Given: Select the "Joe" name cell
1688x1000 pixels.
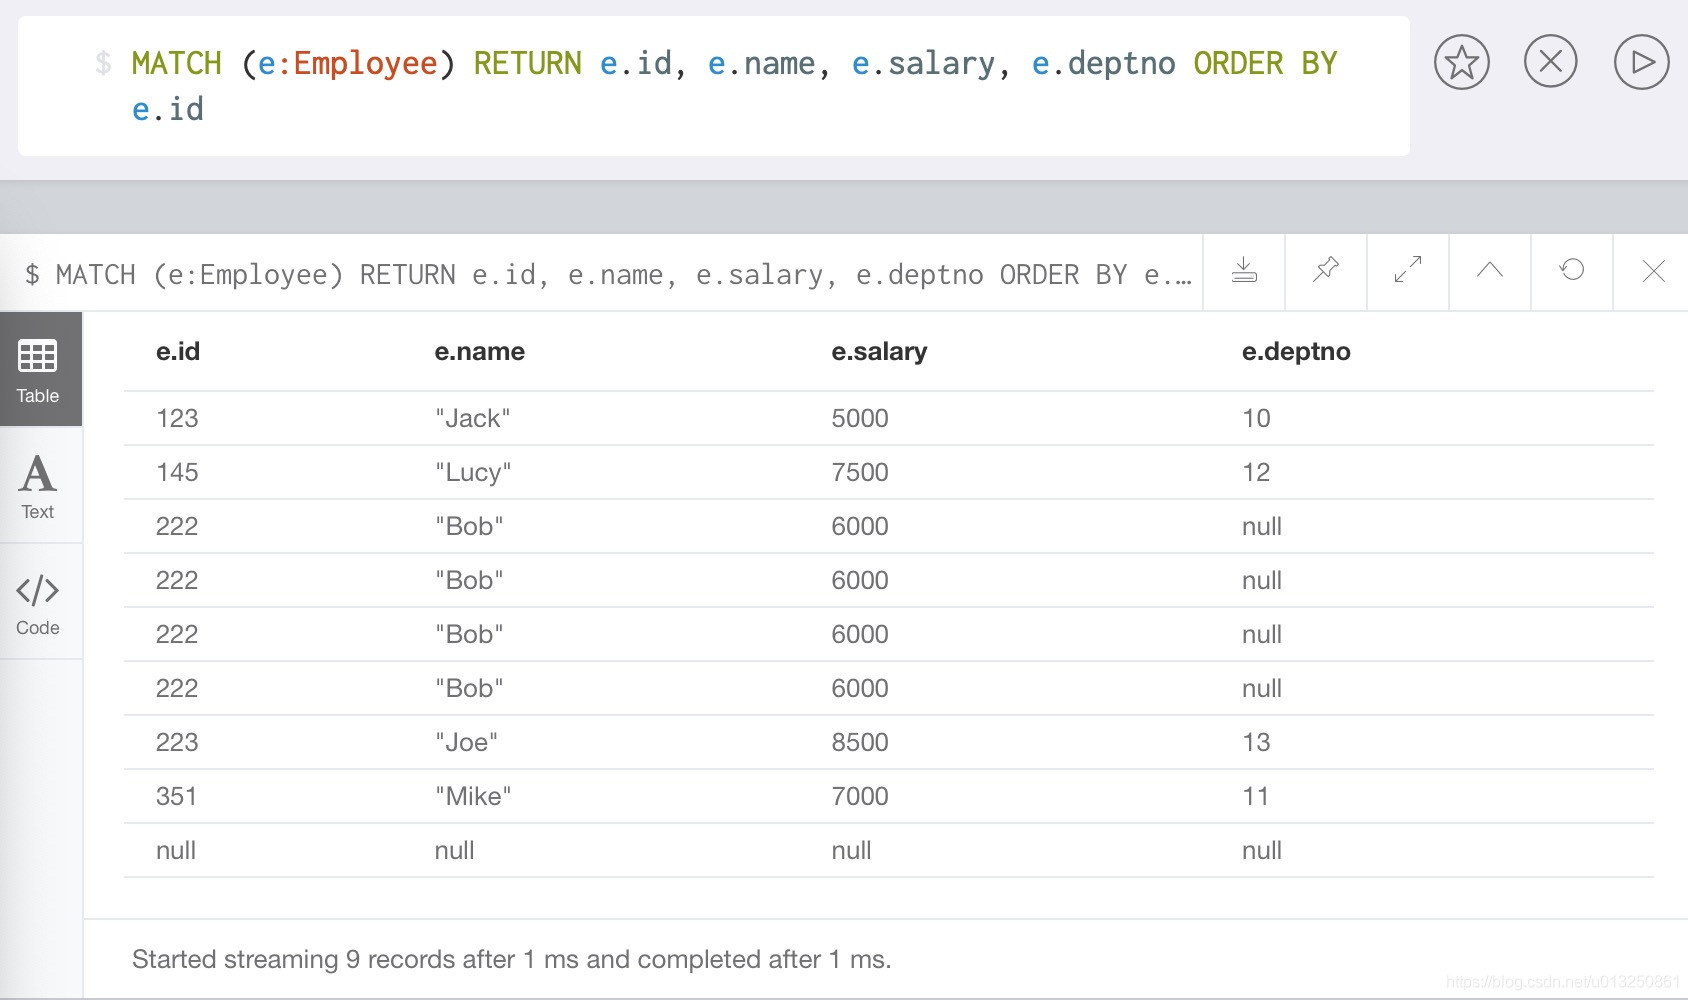Looking at the screenshot, I should tap(466, 742).
